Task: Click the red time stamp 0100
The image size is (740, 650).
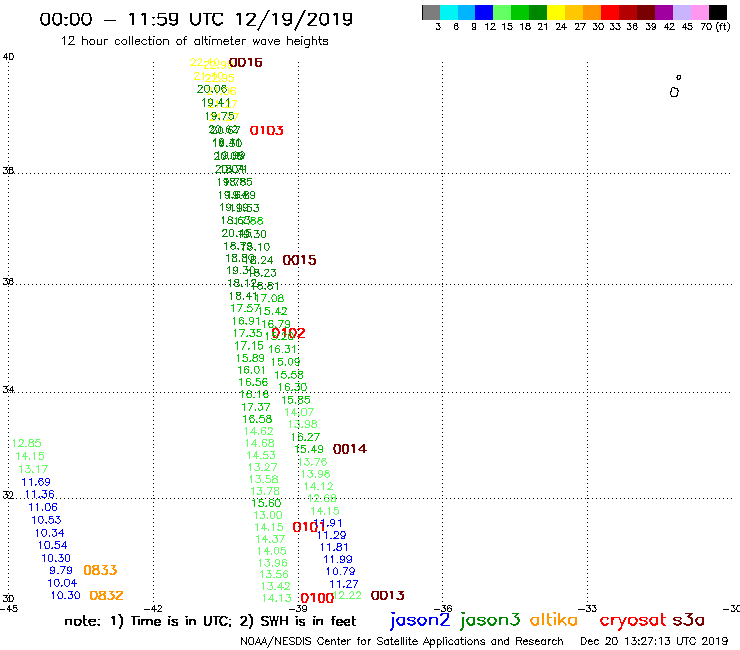Action: [x=317, y=598]
